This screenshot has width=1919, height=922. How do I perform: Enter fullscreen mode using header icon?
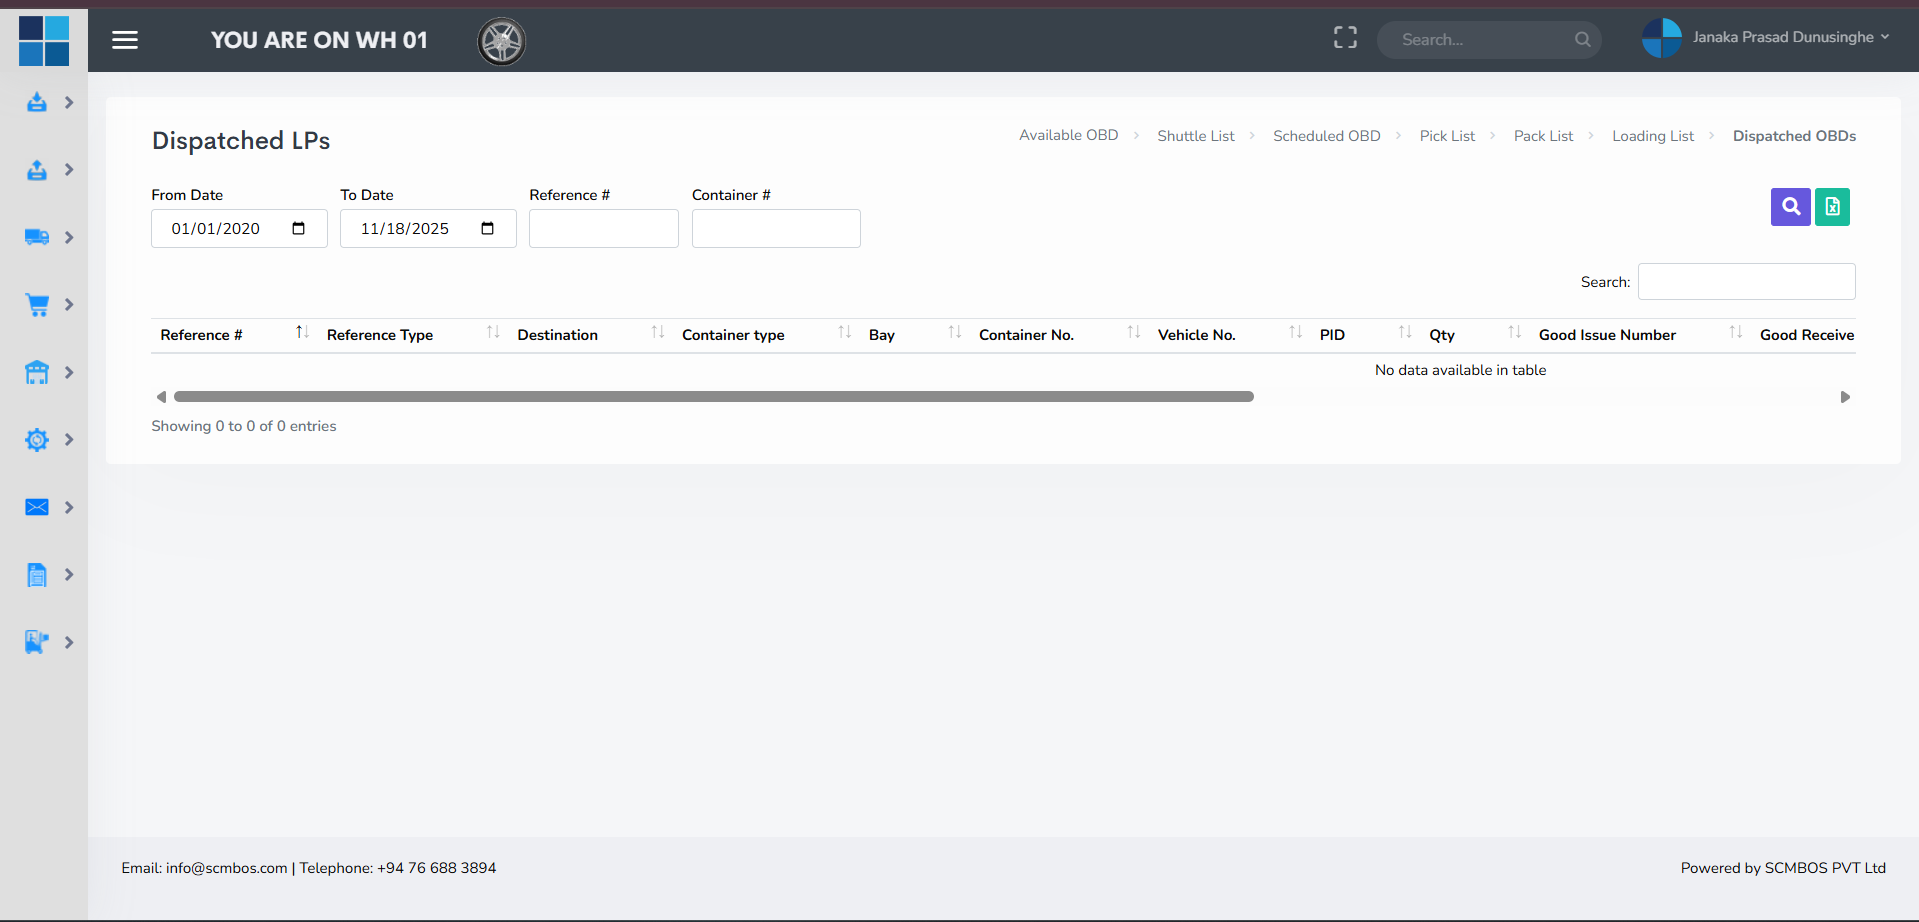coord(1345,38)
